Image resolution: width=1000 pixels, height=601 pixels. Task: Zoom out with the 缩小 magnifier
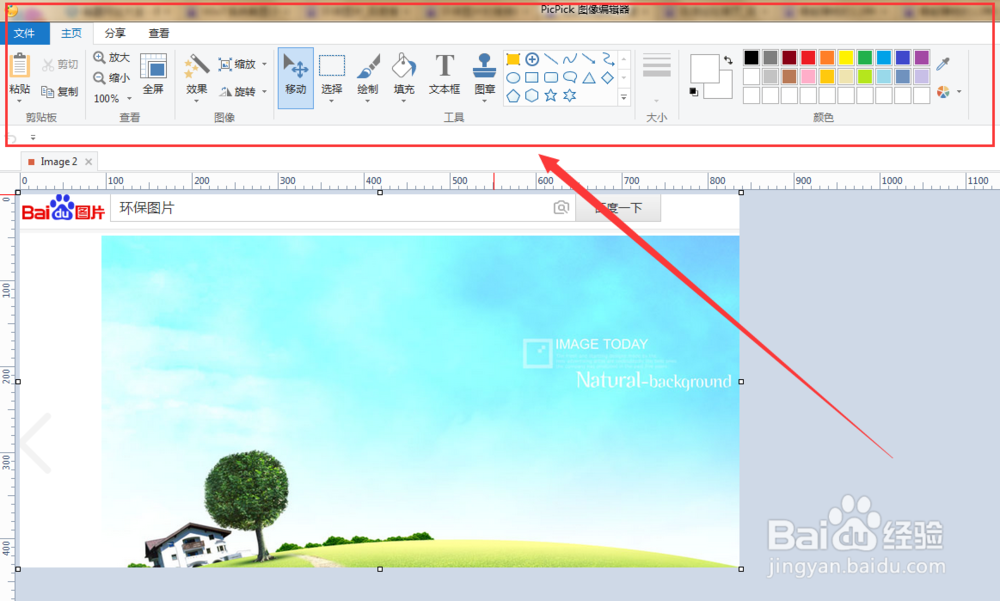(x=112, y=78)
